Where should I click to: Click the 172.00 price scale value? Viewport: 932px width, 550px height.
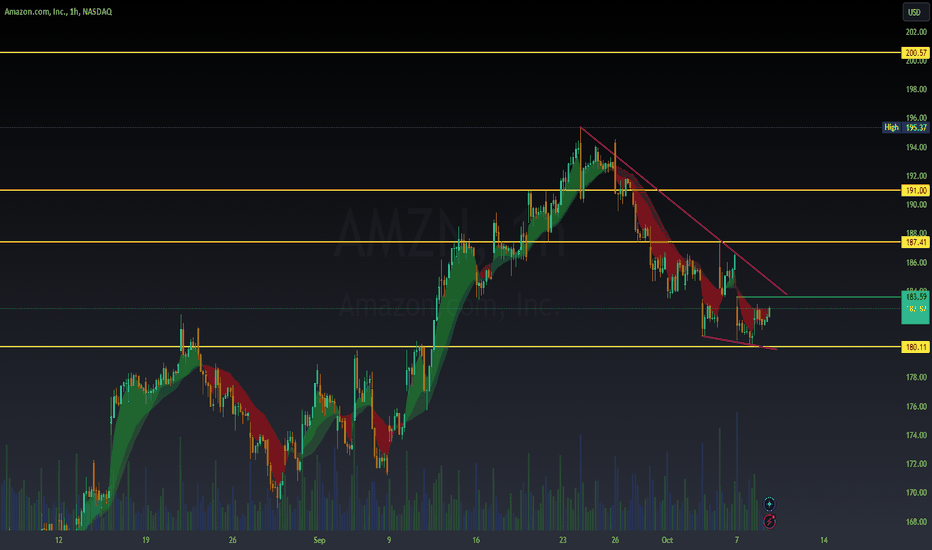pyautogui.click(x=916, y=464)
